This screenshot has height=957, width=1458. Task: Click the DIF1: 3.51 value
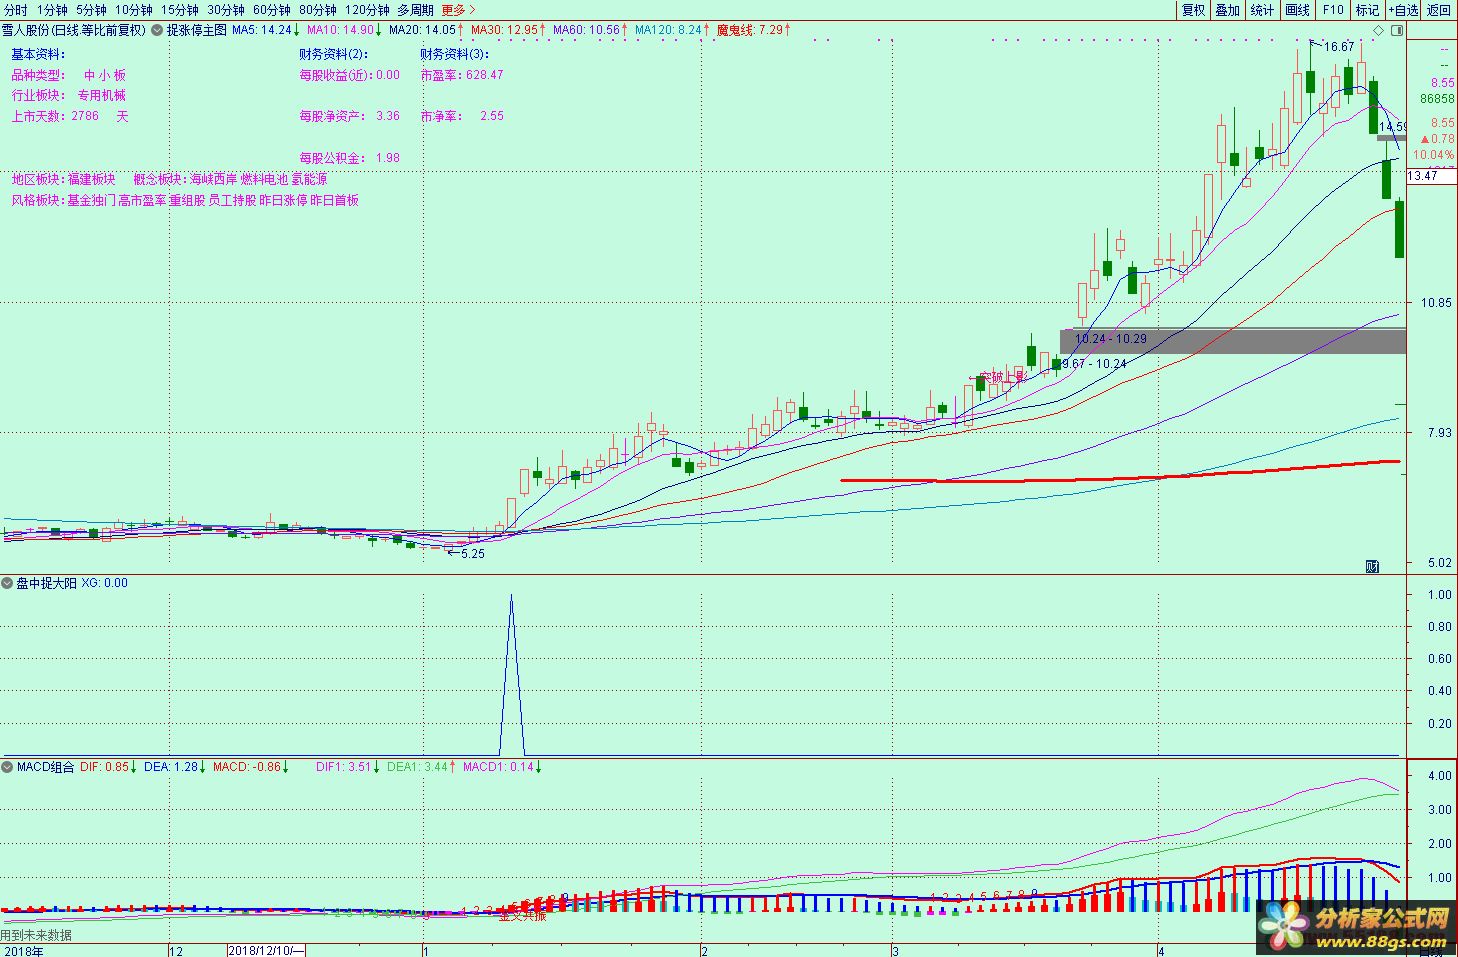tap(348, 767)
